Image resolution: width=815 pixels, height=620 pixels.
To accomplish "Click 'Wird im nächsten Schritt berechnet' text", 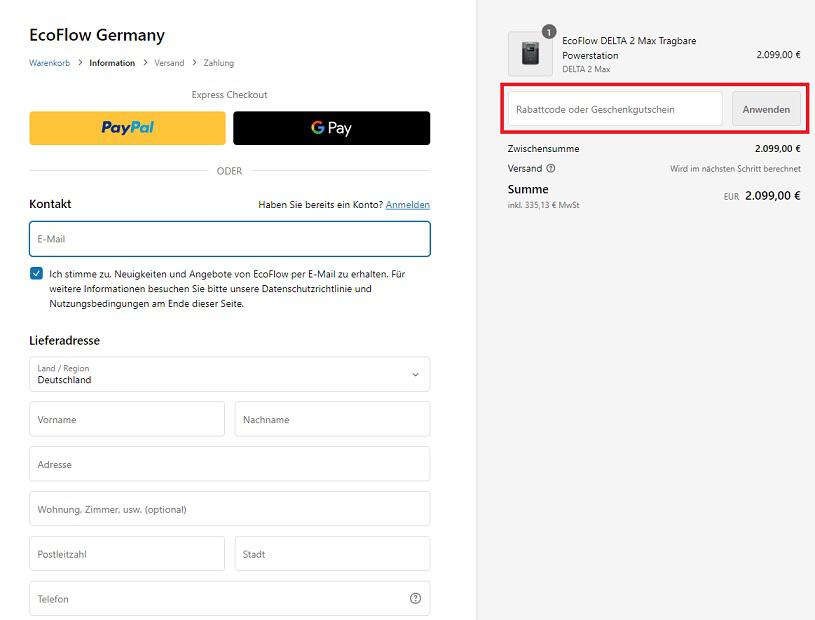I will 735,169.
